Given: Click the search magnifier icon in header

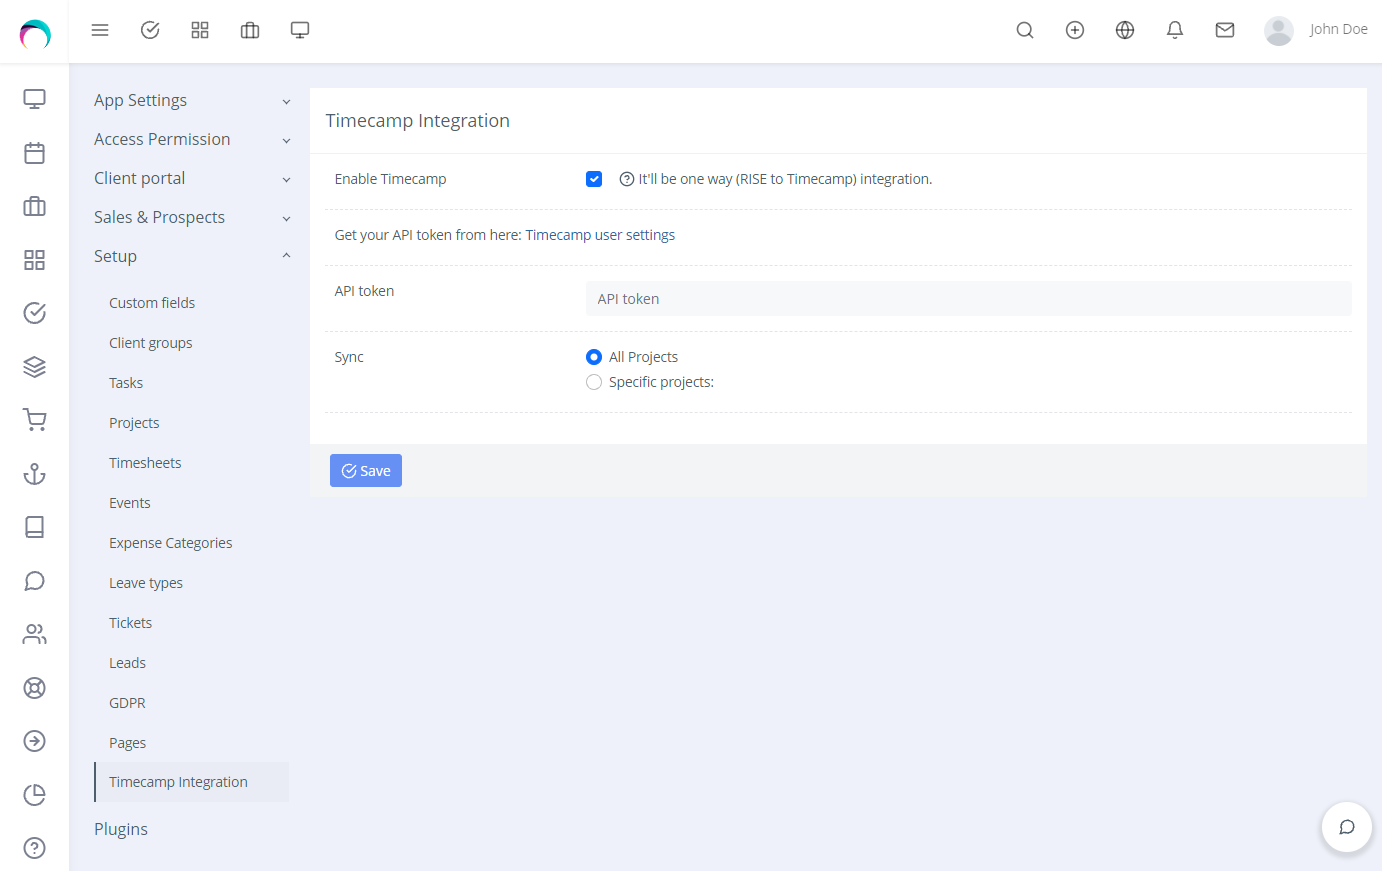Looking at the screenshot, I should tap(1025, 30).
